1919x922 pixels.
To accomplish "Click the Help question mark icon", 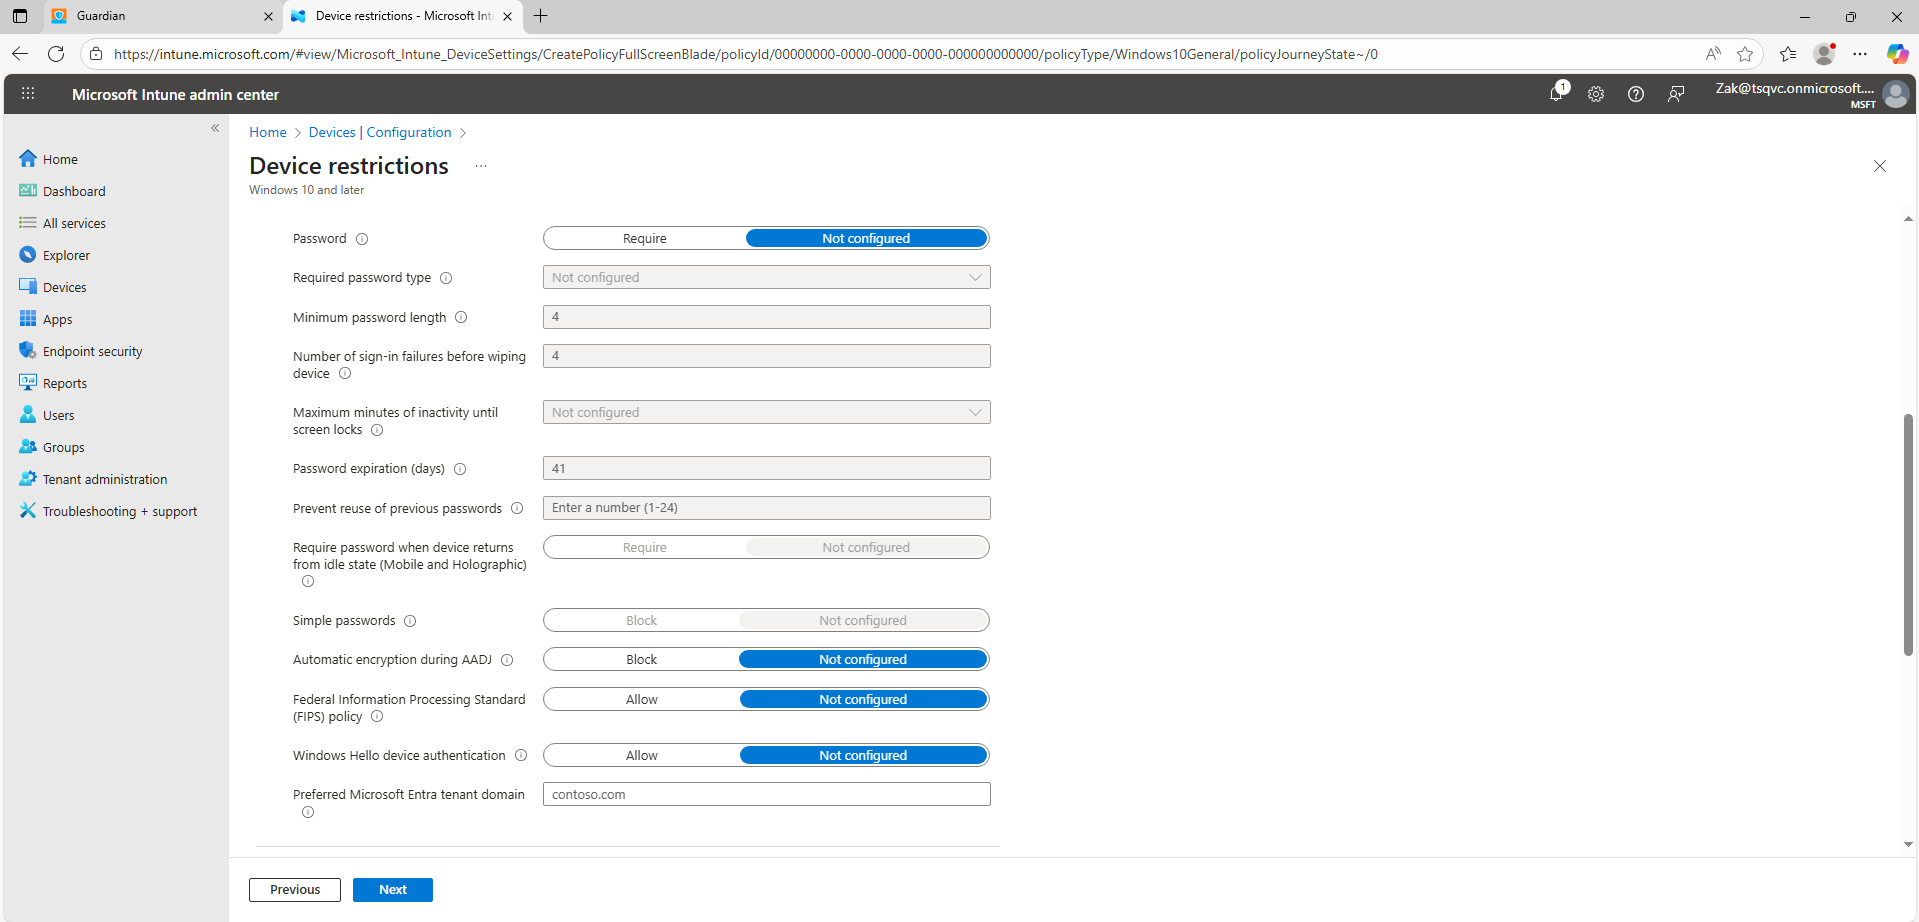I will click(1636, 94).
